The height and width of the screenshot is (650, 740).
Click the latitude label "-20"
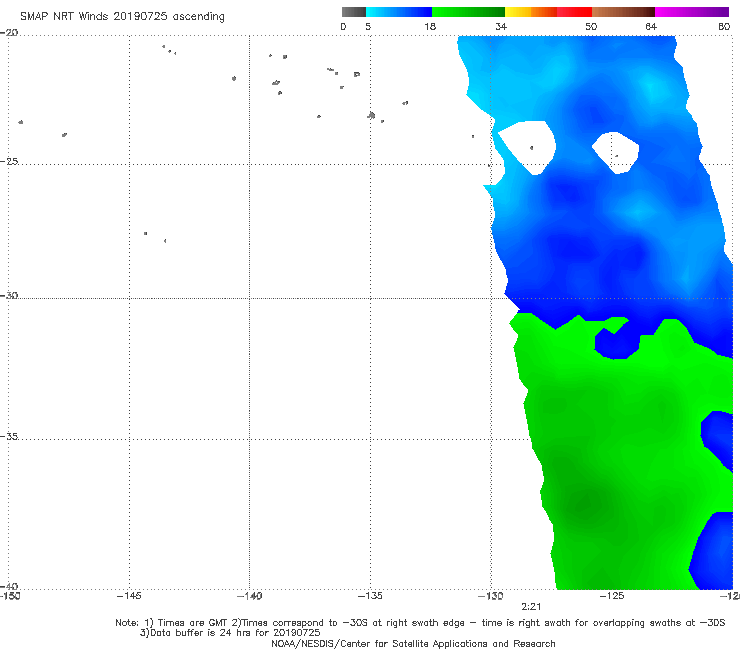click(x=9, y=32)
